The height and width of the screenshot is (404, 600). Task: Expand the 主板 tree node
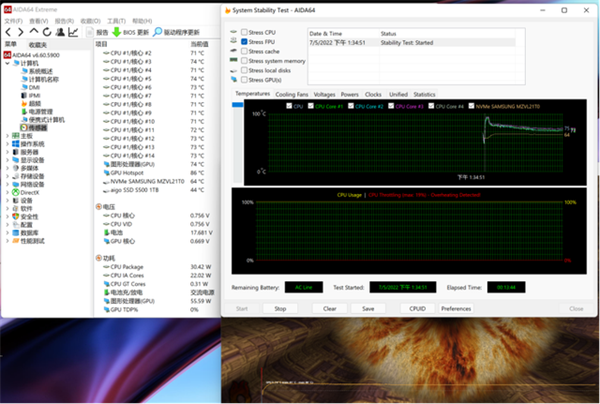pos(7,136)
